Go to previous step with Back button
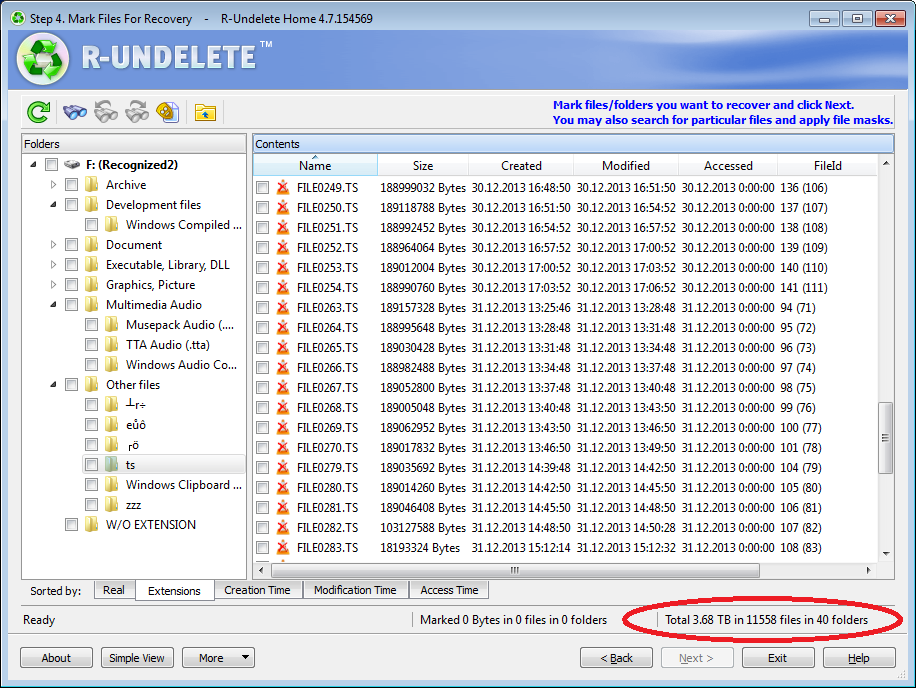This screenshot has height=688, width=916. point(616,658)
